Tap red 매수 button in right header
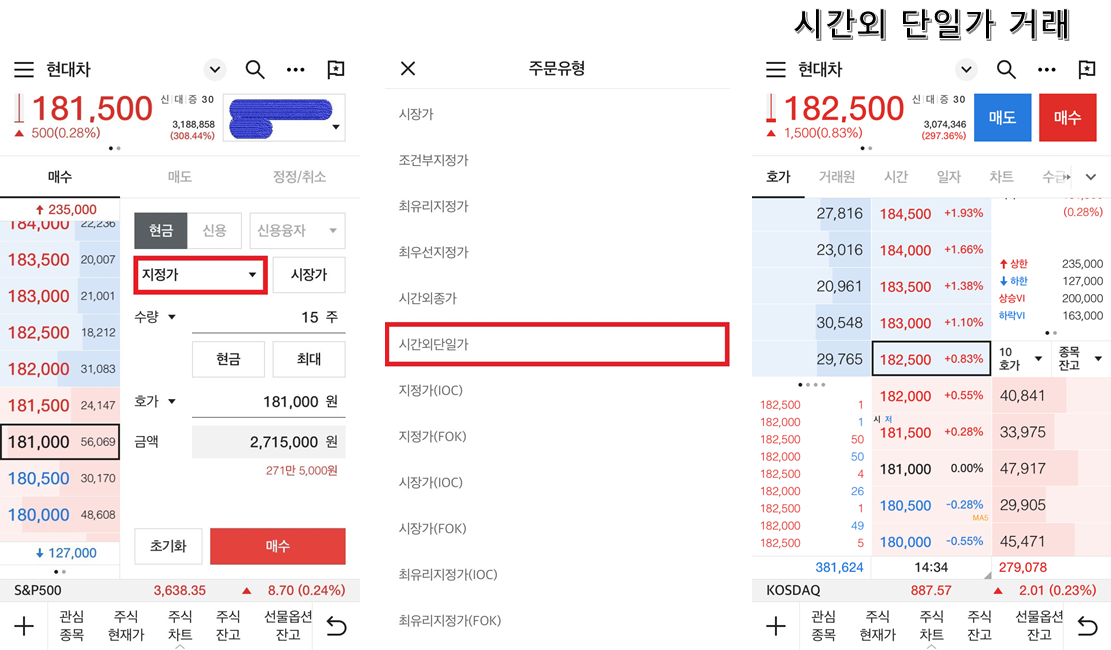The width and height of the screenshot is (1111, 650). [1067, 118]
